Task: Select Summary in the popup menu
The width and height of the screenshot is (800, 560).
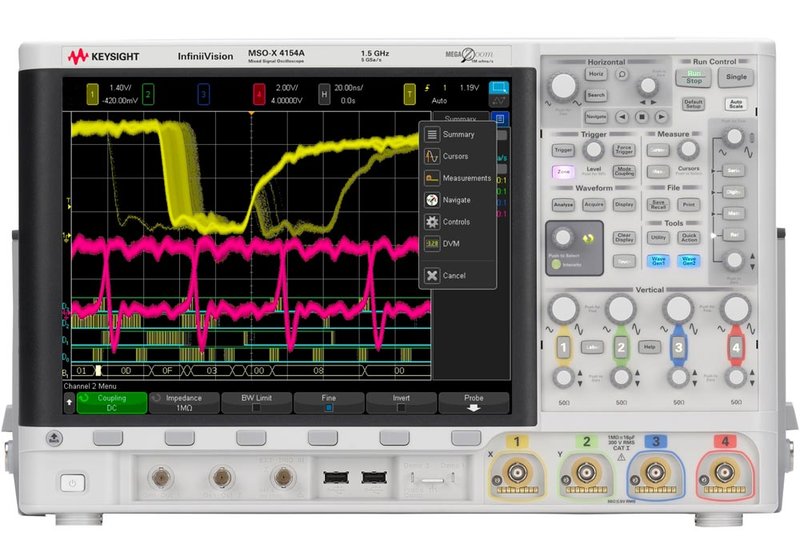Action: coord(458,134)
